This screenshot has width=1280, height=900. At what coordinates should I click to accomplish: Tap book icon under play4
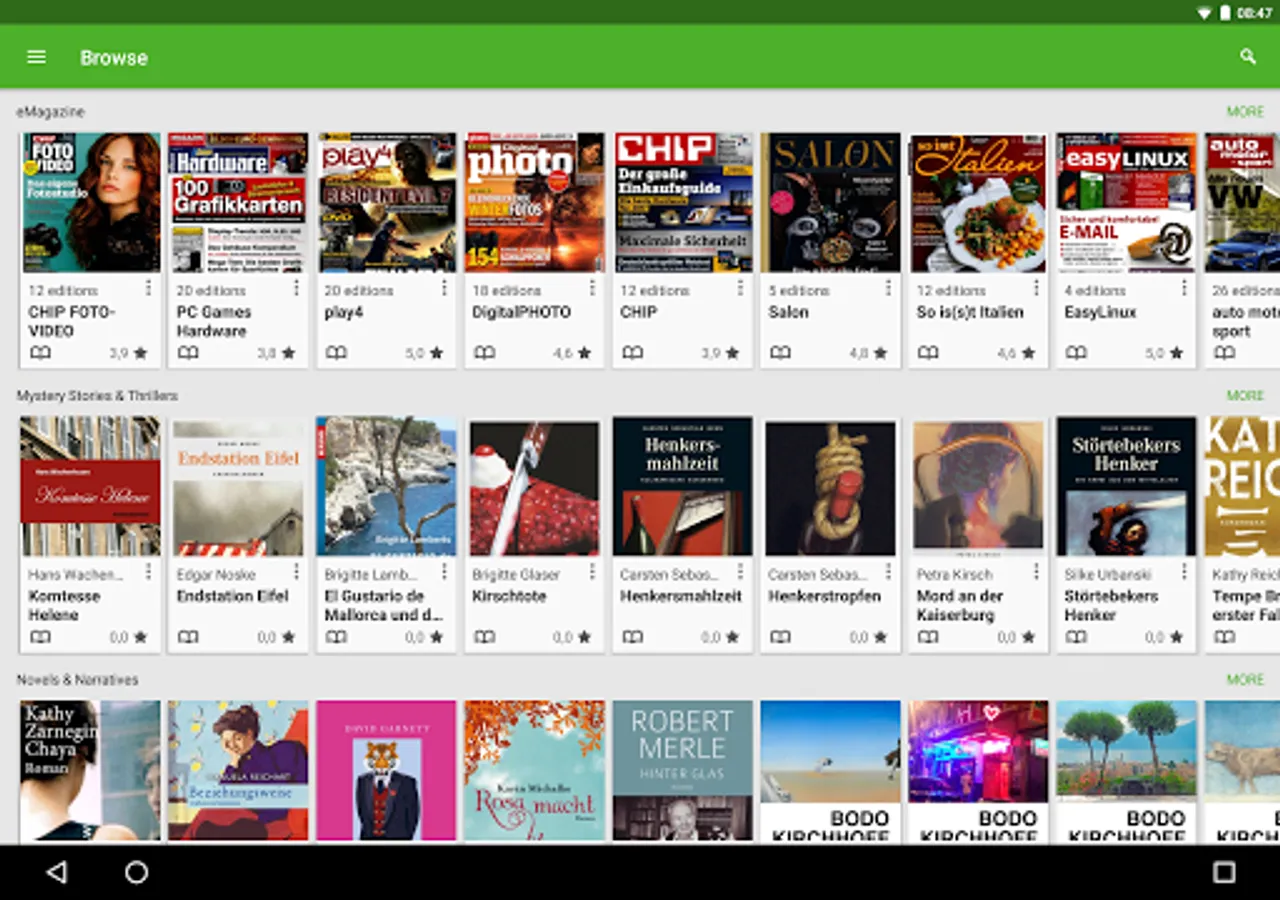coord(336,353)
